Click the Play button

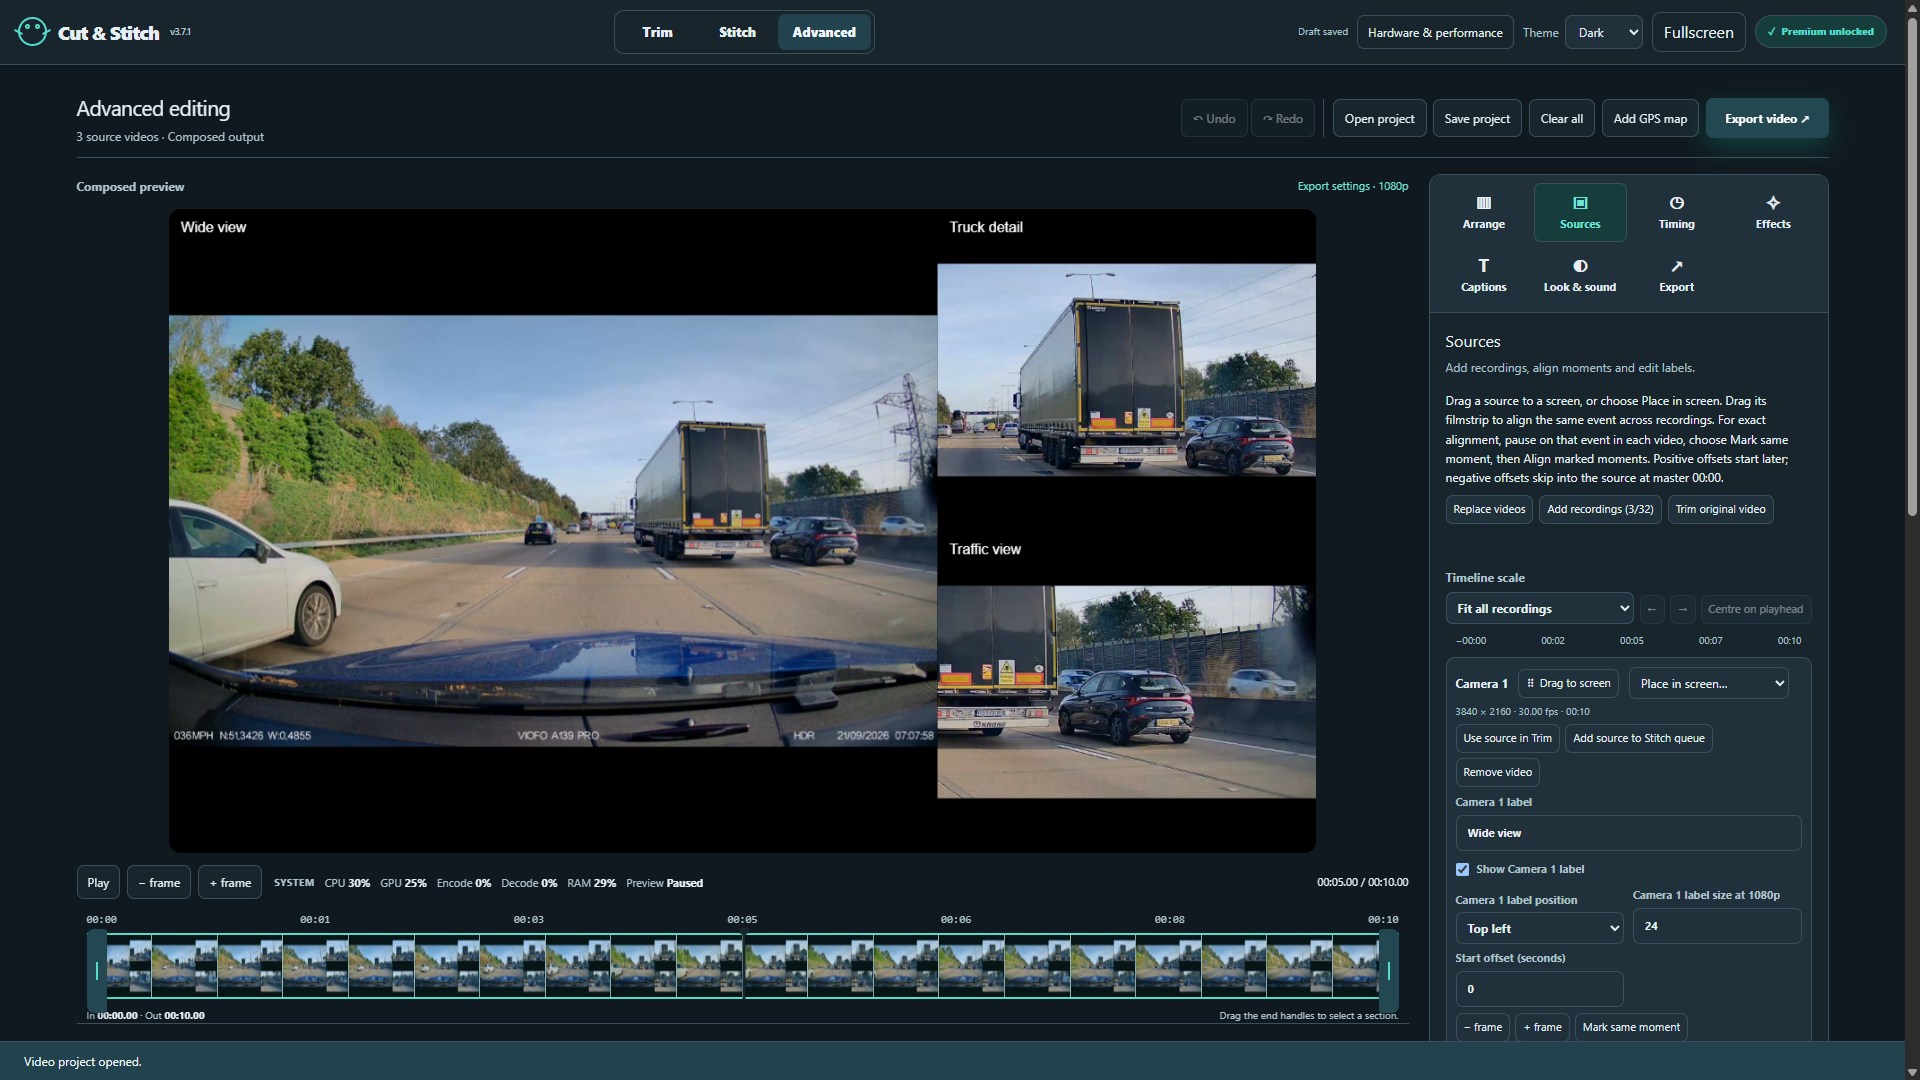click(98, 883)
